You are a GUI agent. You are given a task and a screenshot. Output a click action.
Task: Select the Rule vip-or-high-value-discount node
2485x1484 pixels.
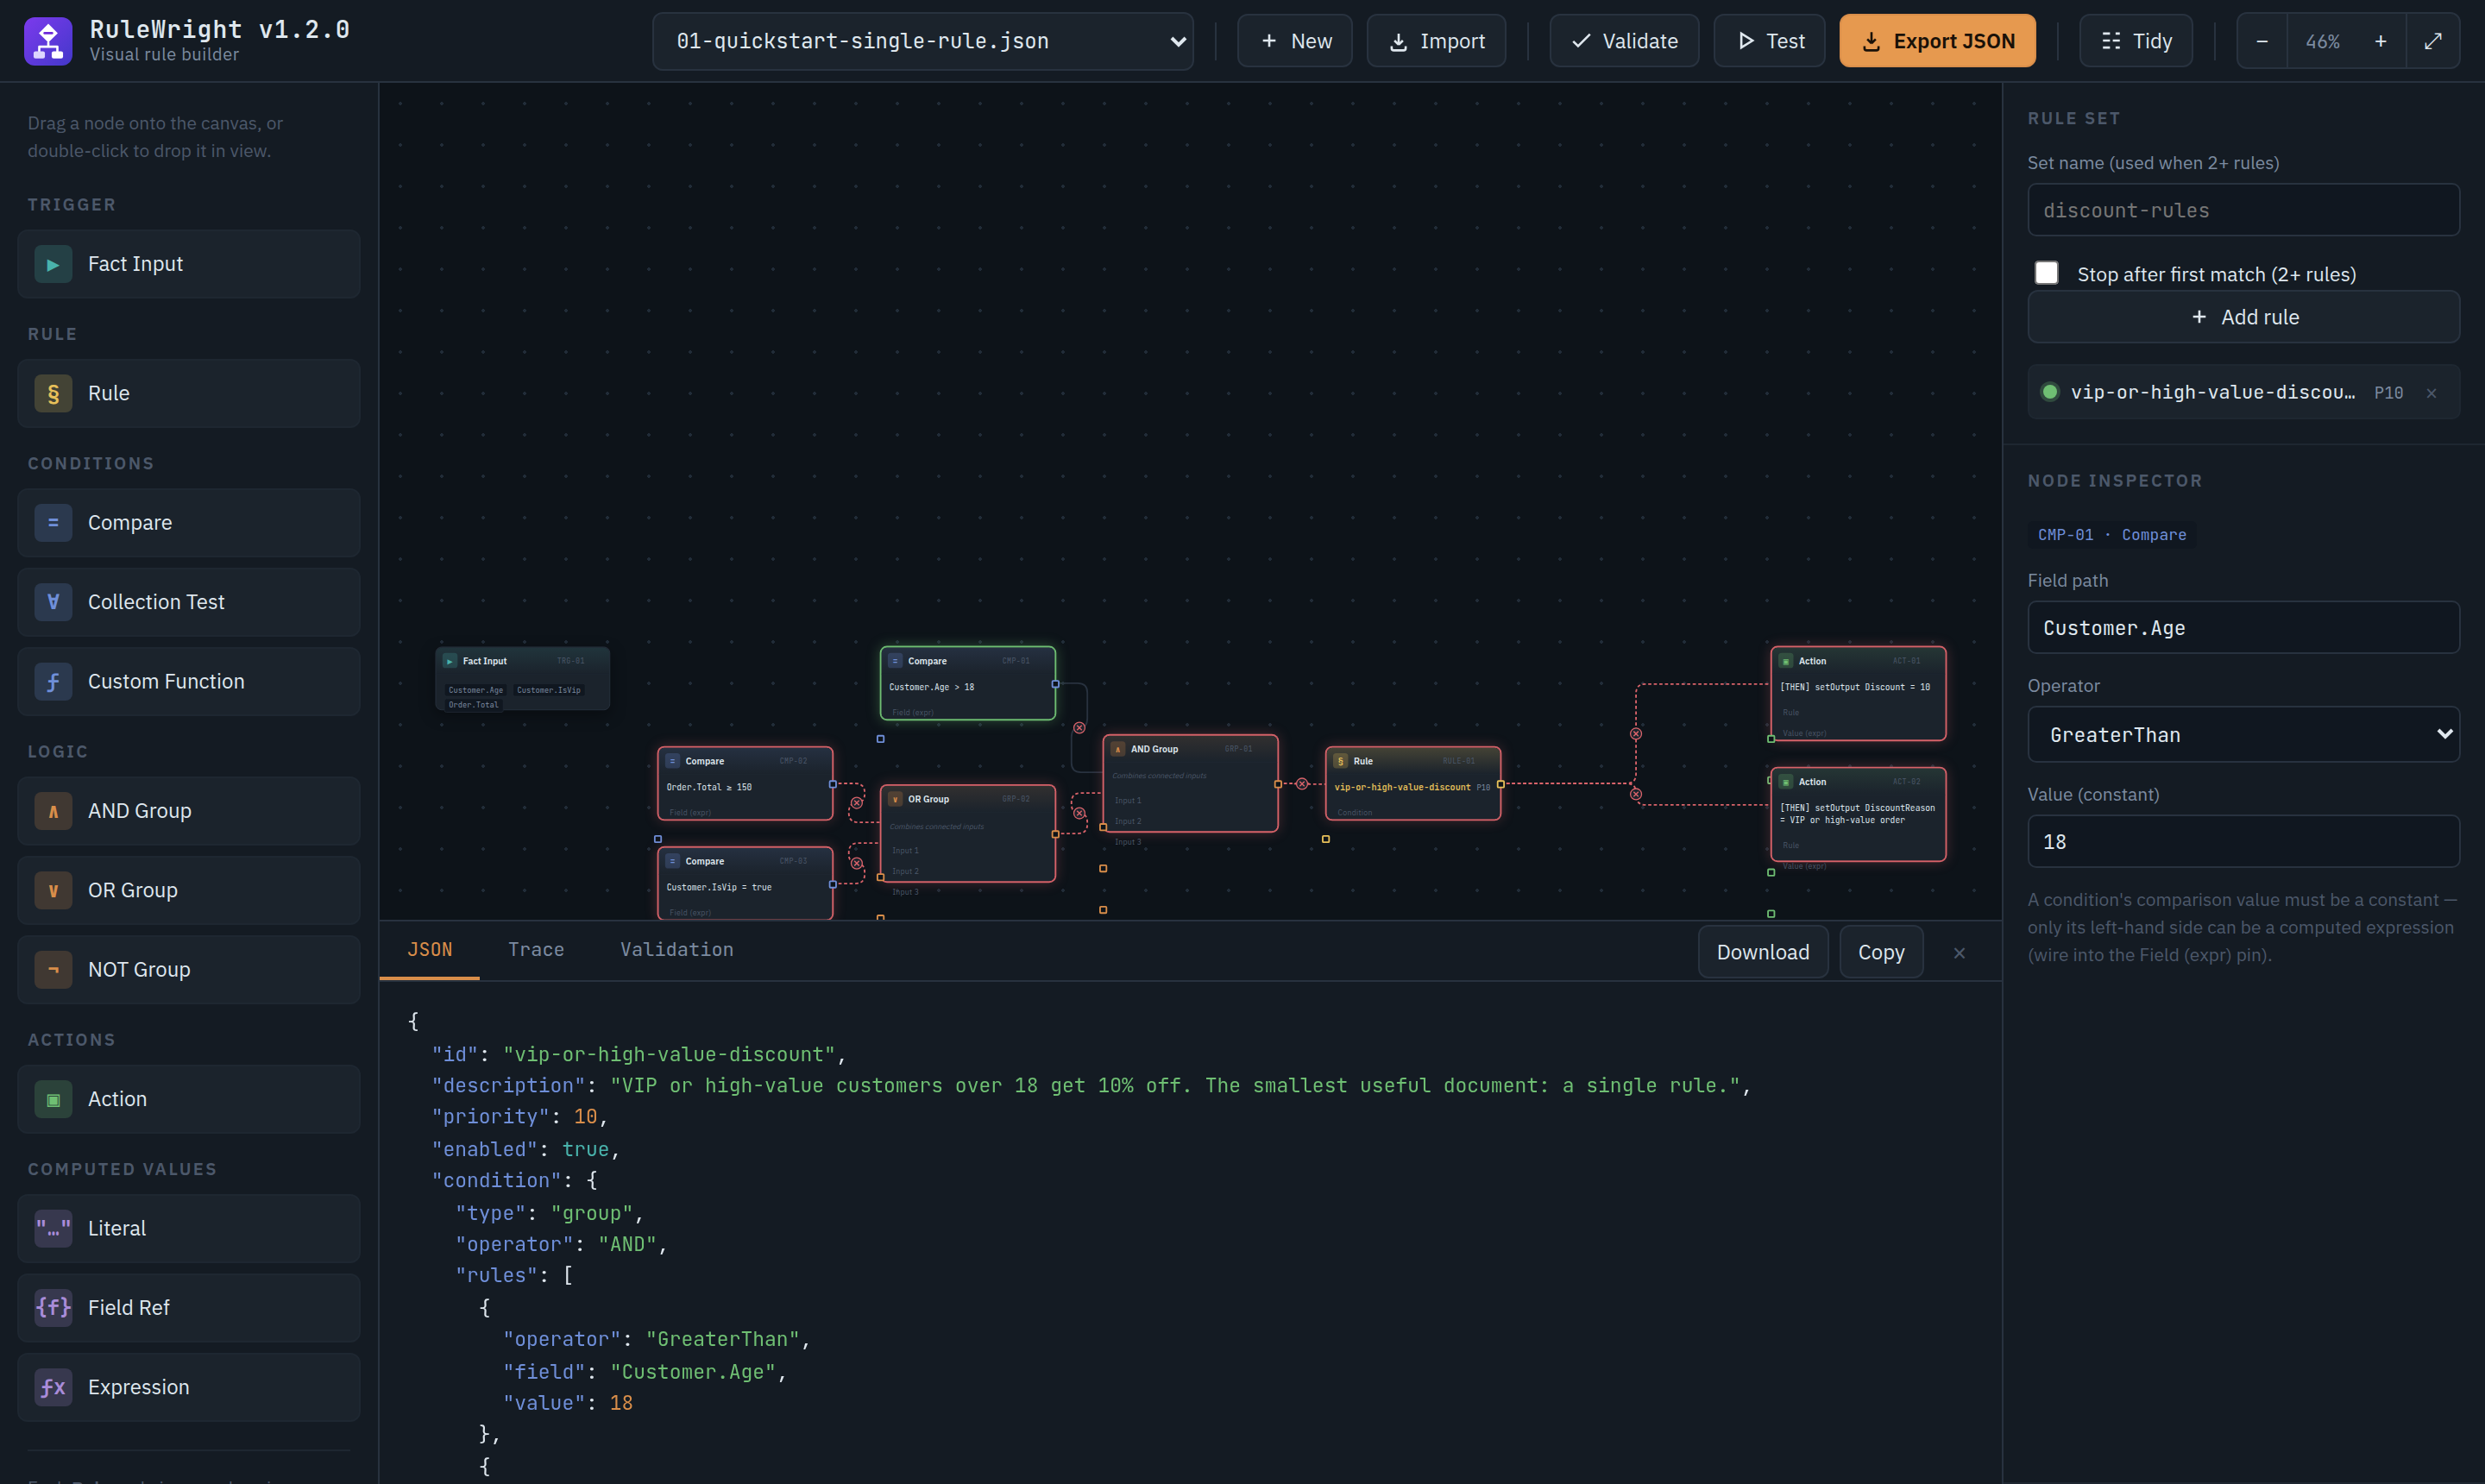pyautogui.click(x=1413, y=784)
